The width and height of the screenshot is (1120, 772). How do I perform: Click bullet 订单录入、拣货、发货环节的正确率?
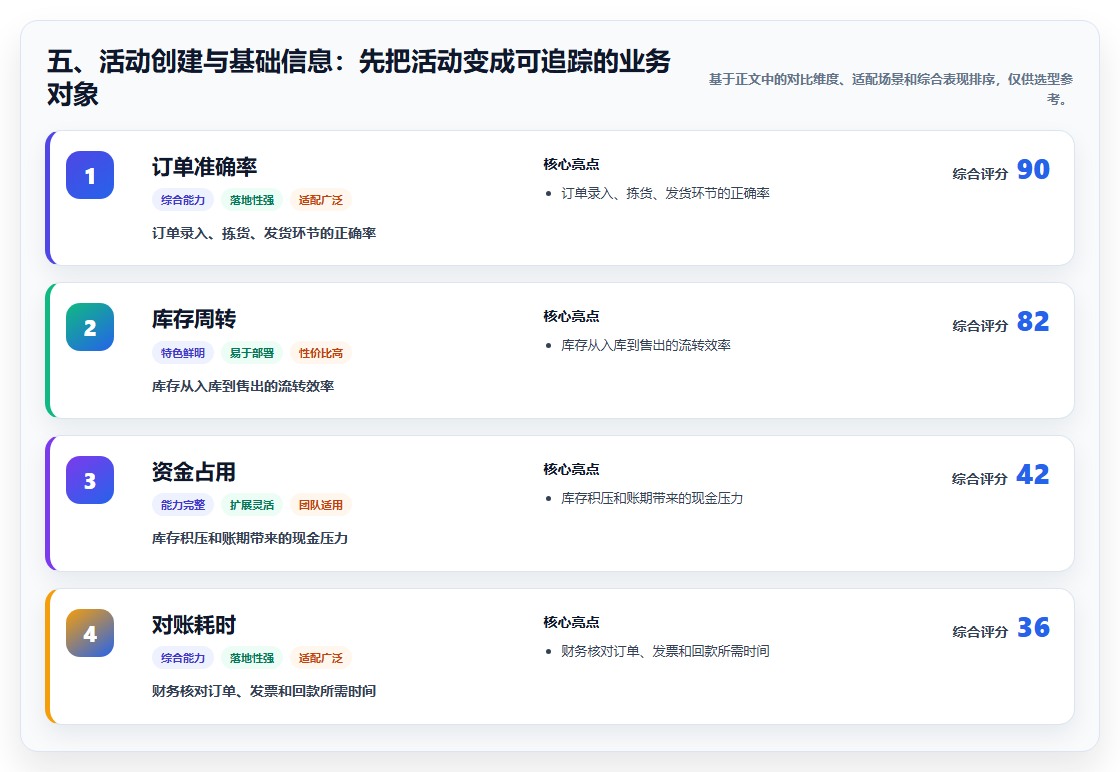pyautogui.click(x=665, y=193)
